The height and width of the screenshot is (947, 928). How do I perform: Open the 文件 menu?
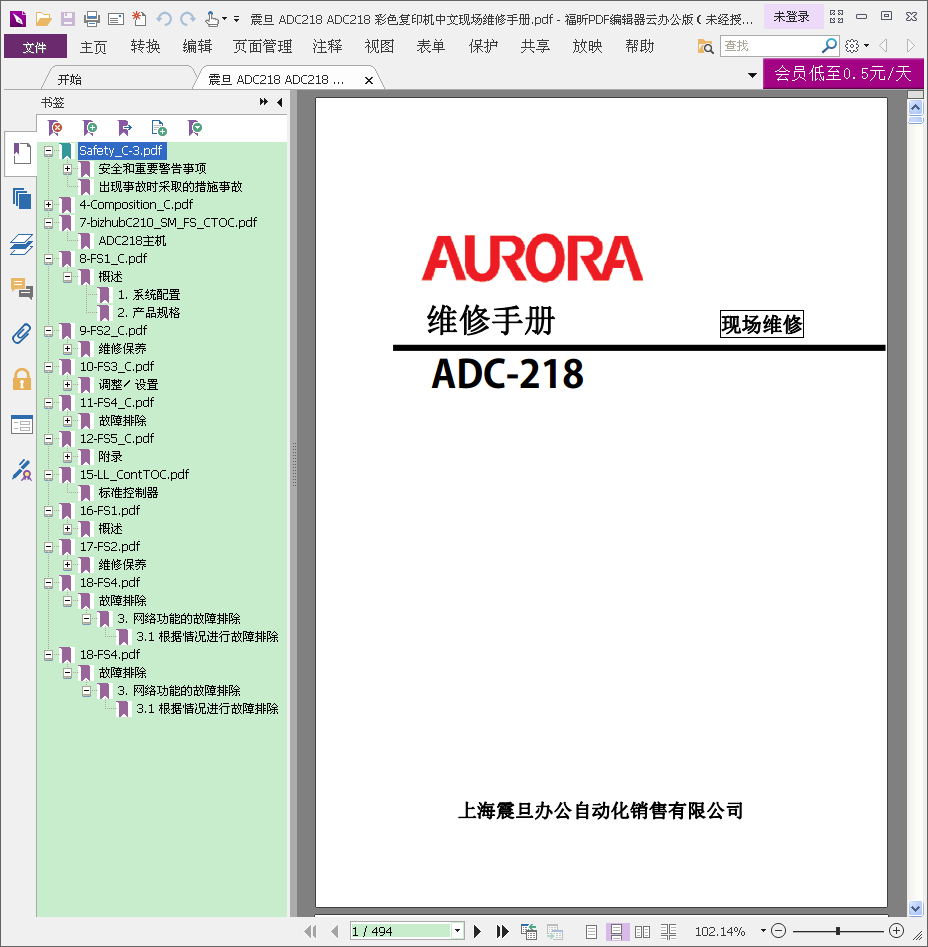click(34, 47)
